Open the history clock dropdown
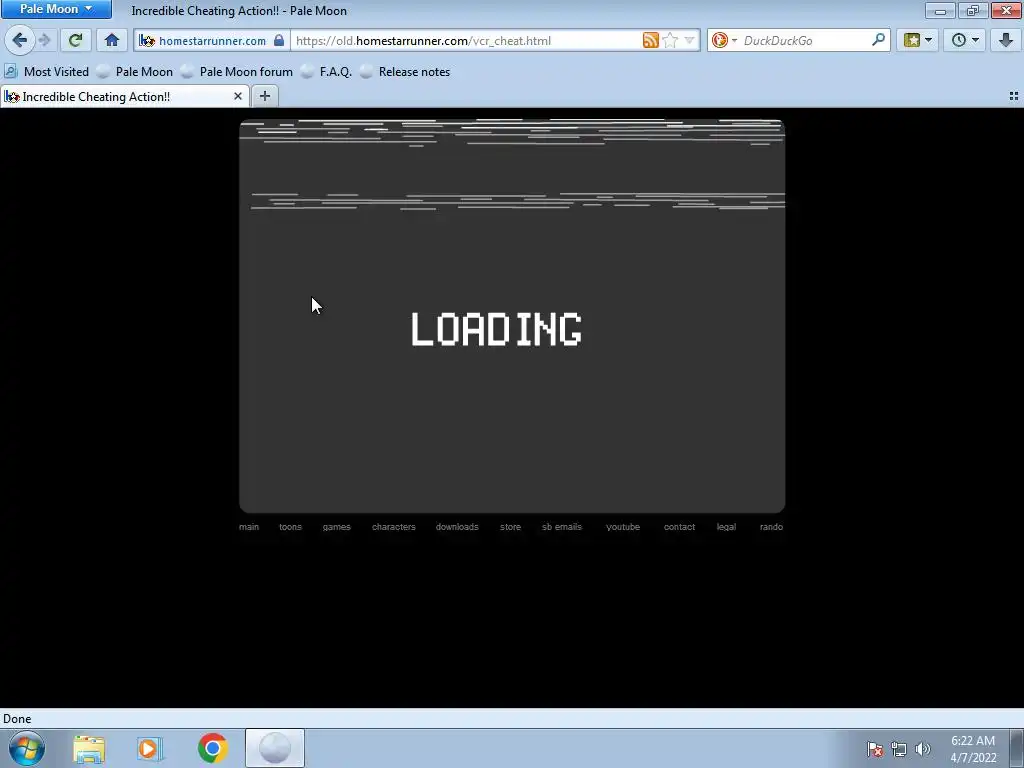The image size is (1024, 768). click(x=965, y=40)
